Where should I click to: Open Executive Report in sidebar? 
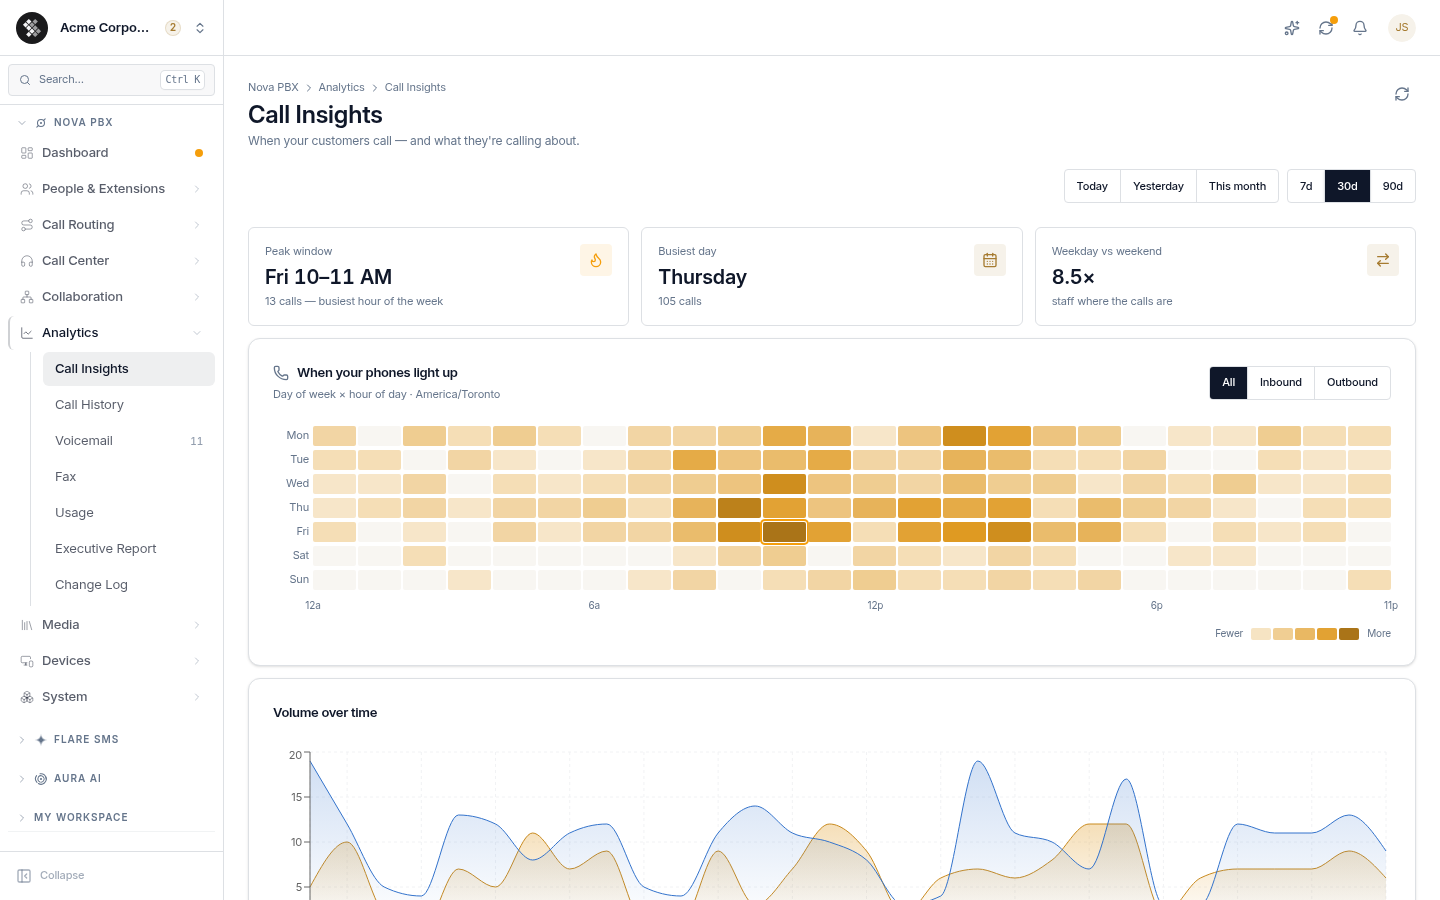(129, 549)
